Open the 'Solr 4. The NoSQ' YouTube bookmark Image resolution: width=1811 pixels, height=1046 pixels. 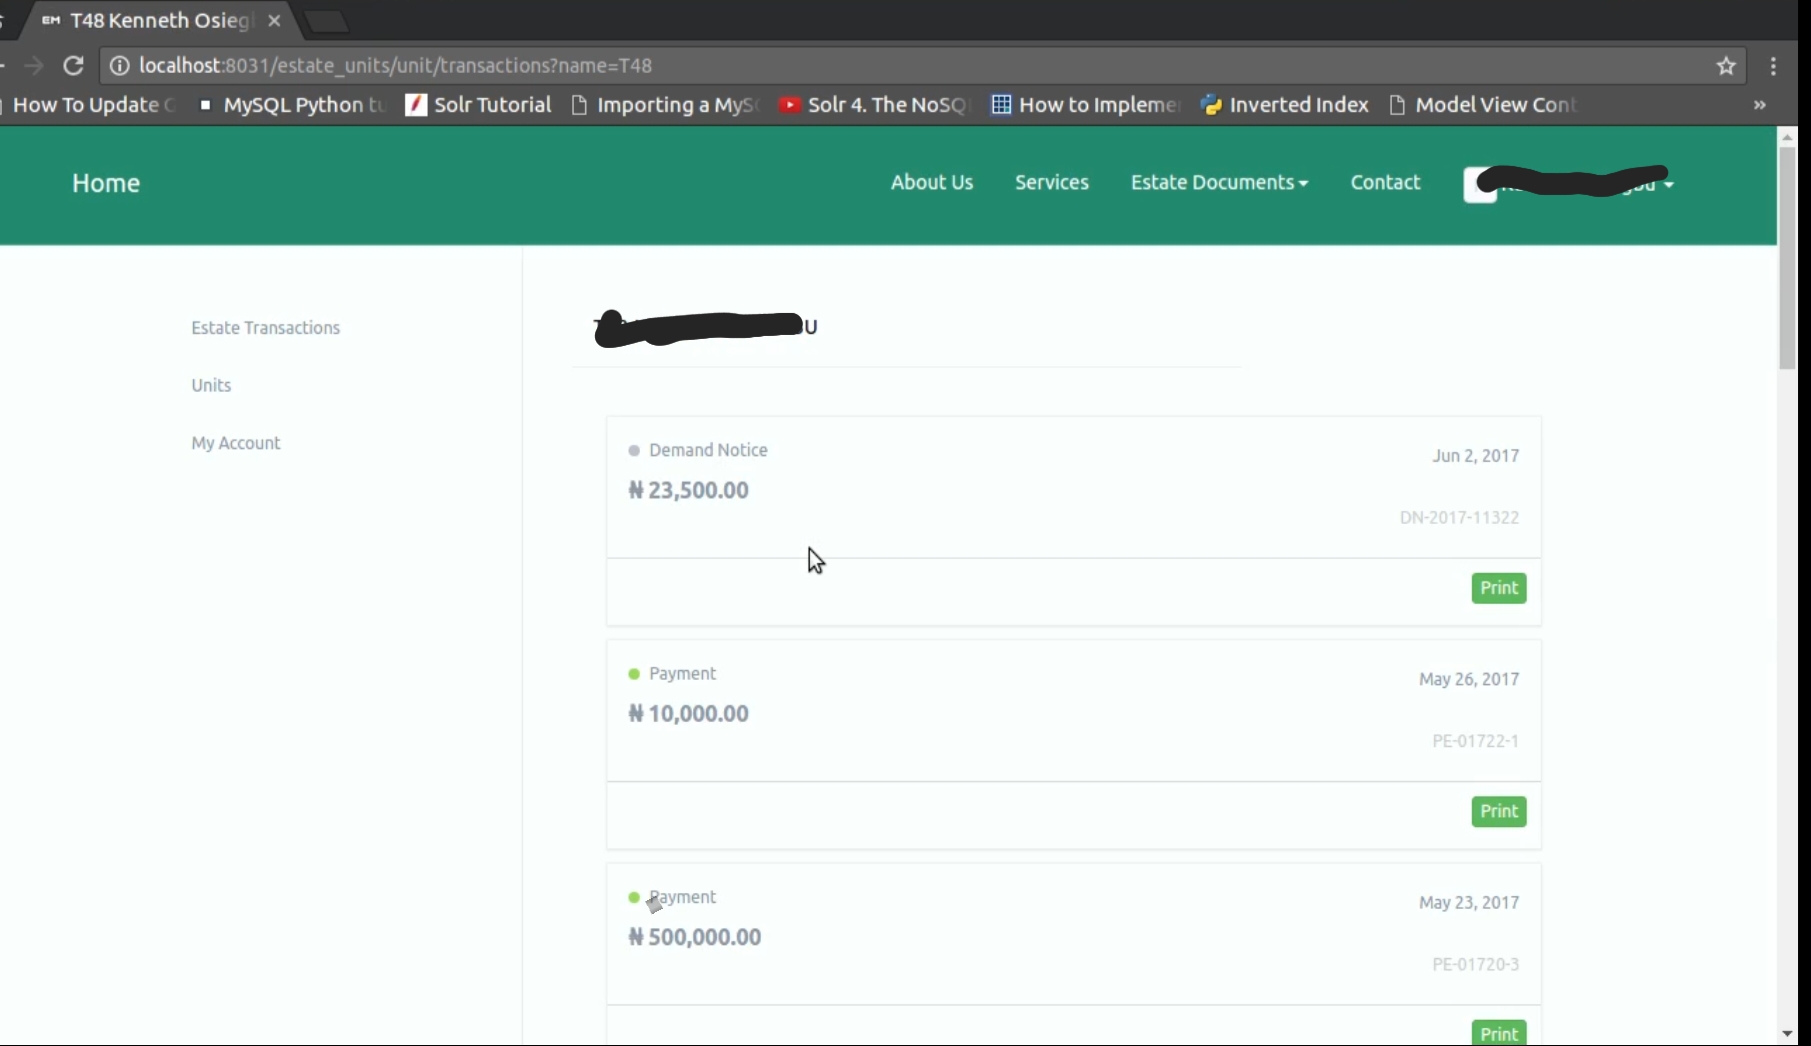point(874,105)
